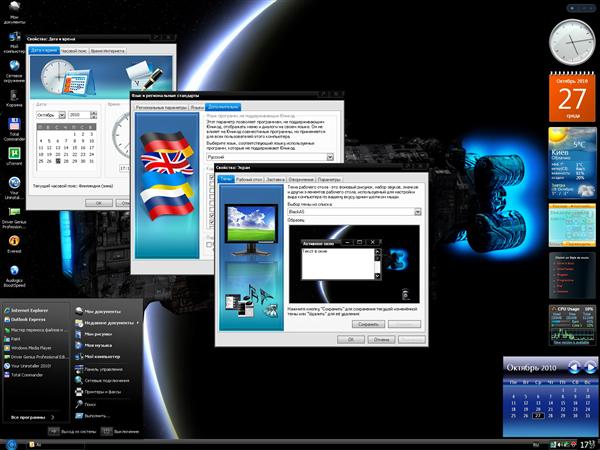600x450 pixels.
Task: Open Your Uninstaller 2010 in the Start menu
Action: coord(28,366)
